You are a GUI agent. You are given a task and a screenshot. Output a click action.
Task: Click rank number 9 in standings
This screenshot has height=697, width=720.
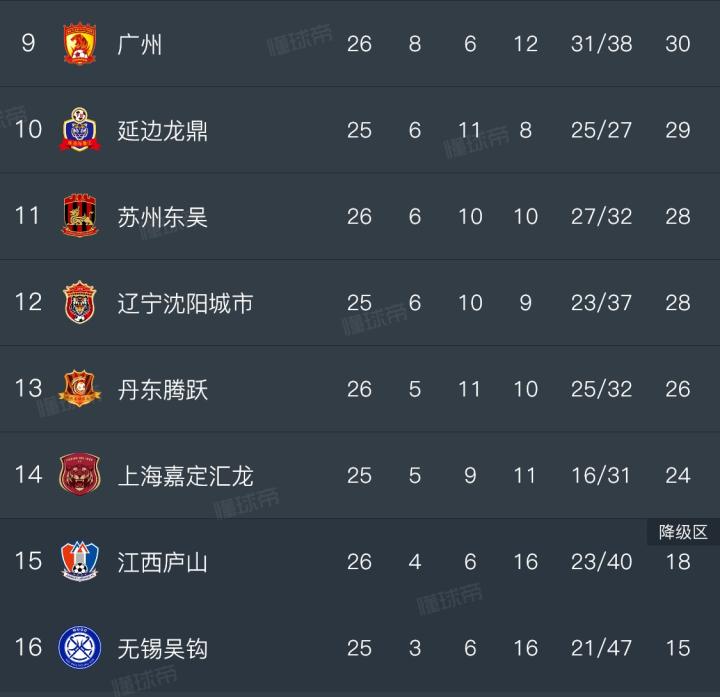point(28,44)
